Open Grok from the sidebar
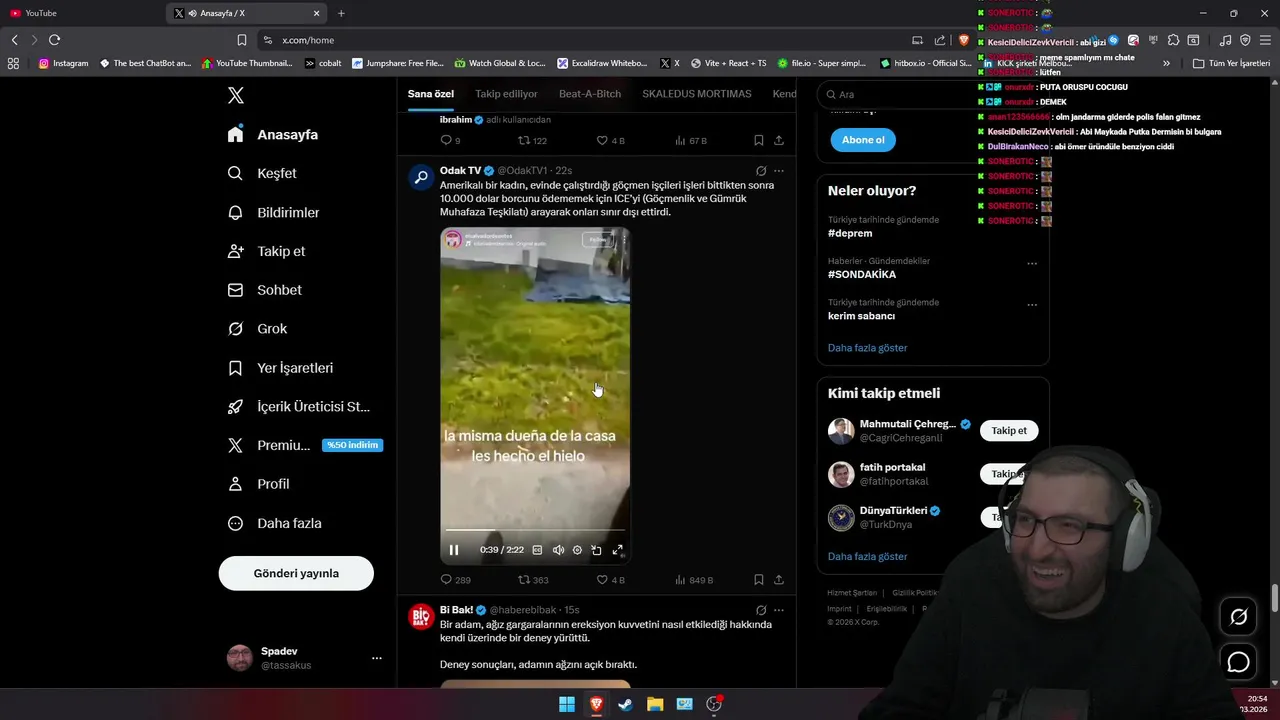 coord(257,328)
